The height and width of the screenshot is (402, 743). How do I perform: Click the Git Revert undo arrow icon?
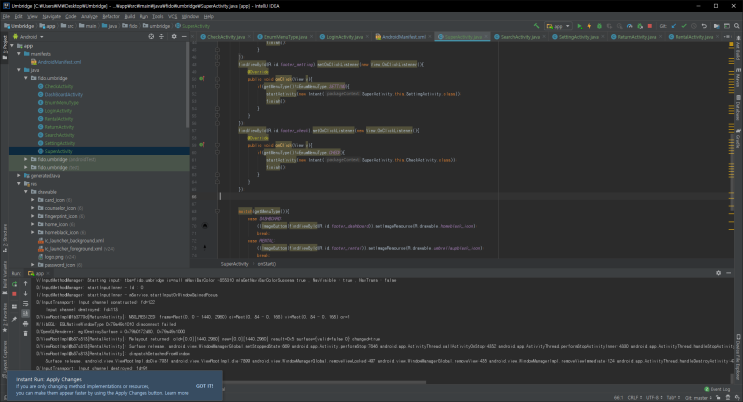(704, 26)
